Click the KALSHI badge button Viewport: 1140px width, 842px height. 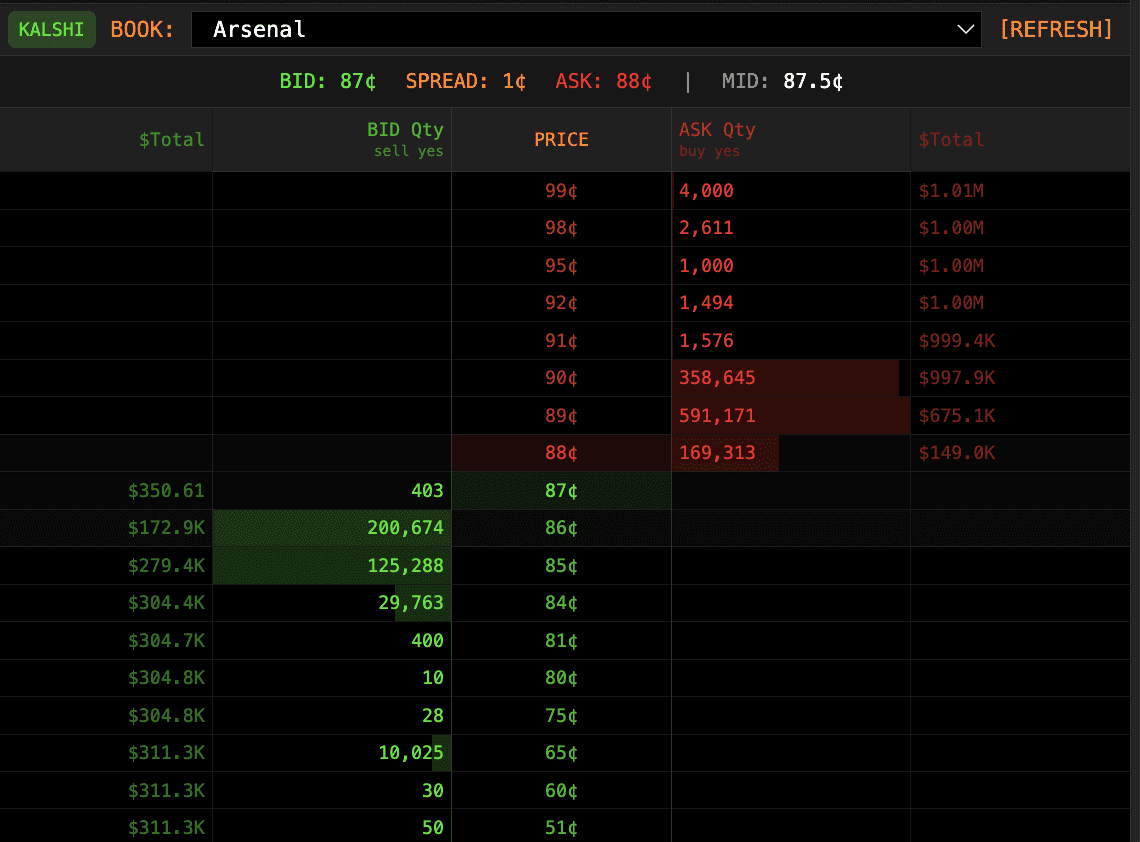tap(52, 30)
